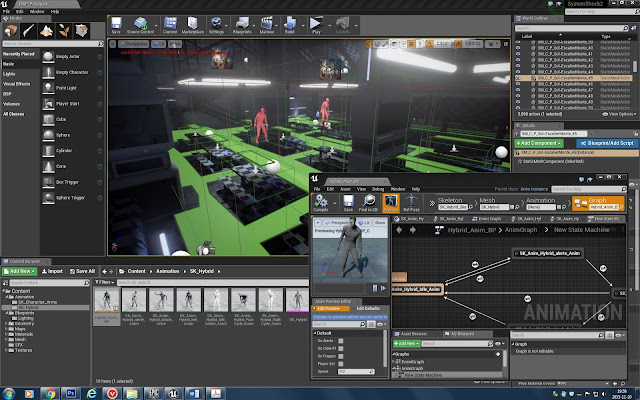Click the World Outliner vertical scrollbar
Image resolution: width=640 pixels, height=400 pixels.
click(635, 67)
